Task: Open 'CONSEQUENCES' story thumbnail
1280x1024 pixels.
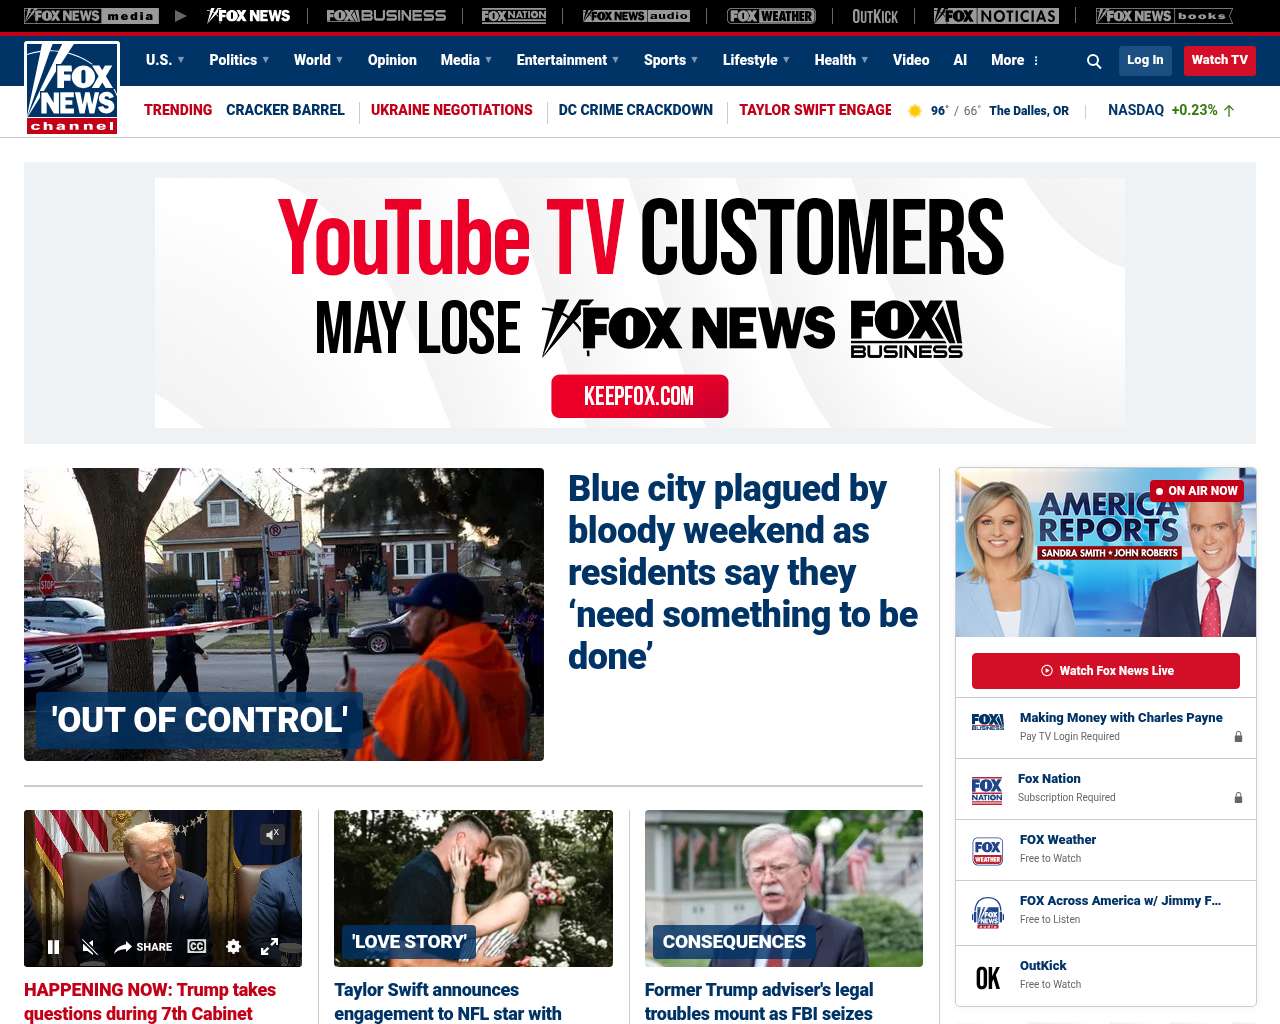Action: point(784,888)
